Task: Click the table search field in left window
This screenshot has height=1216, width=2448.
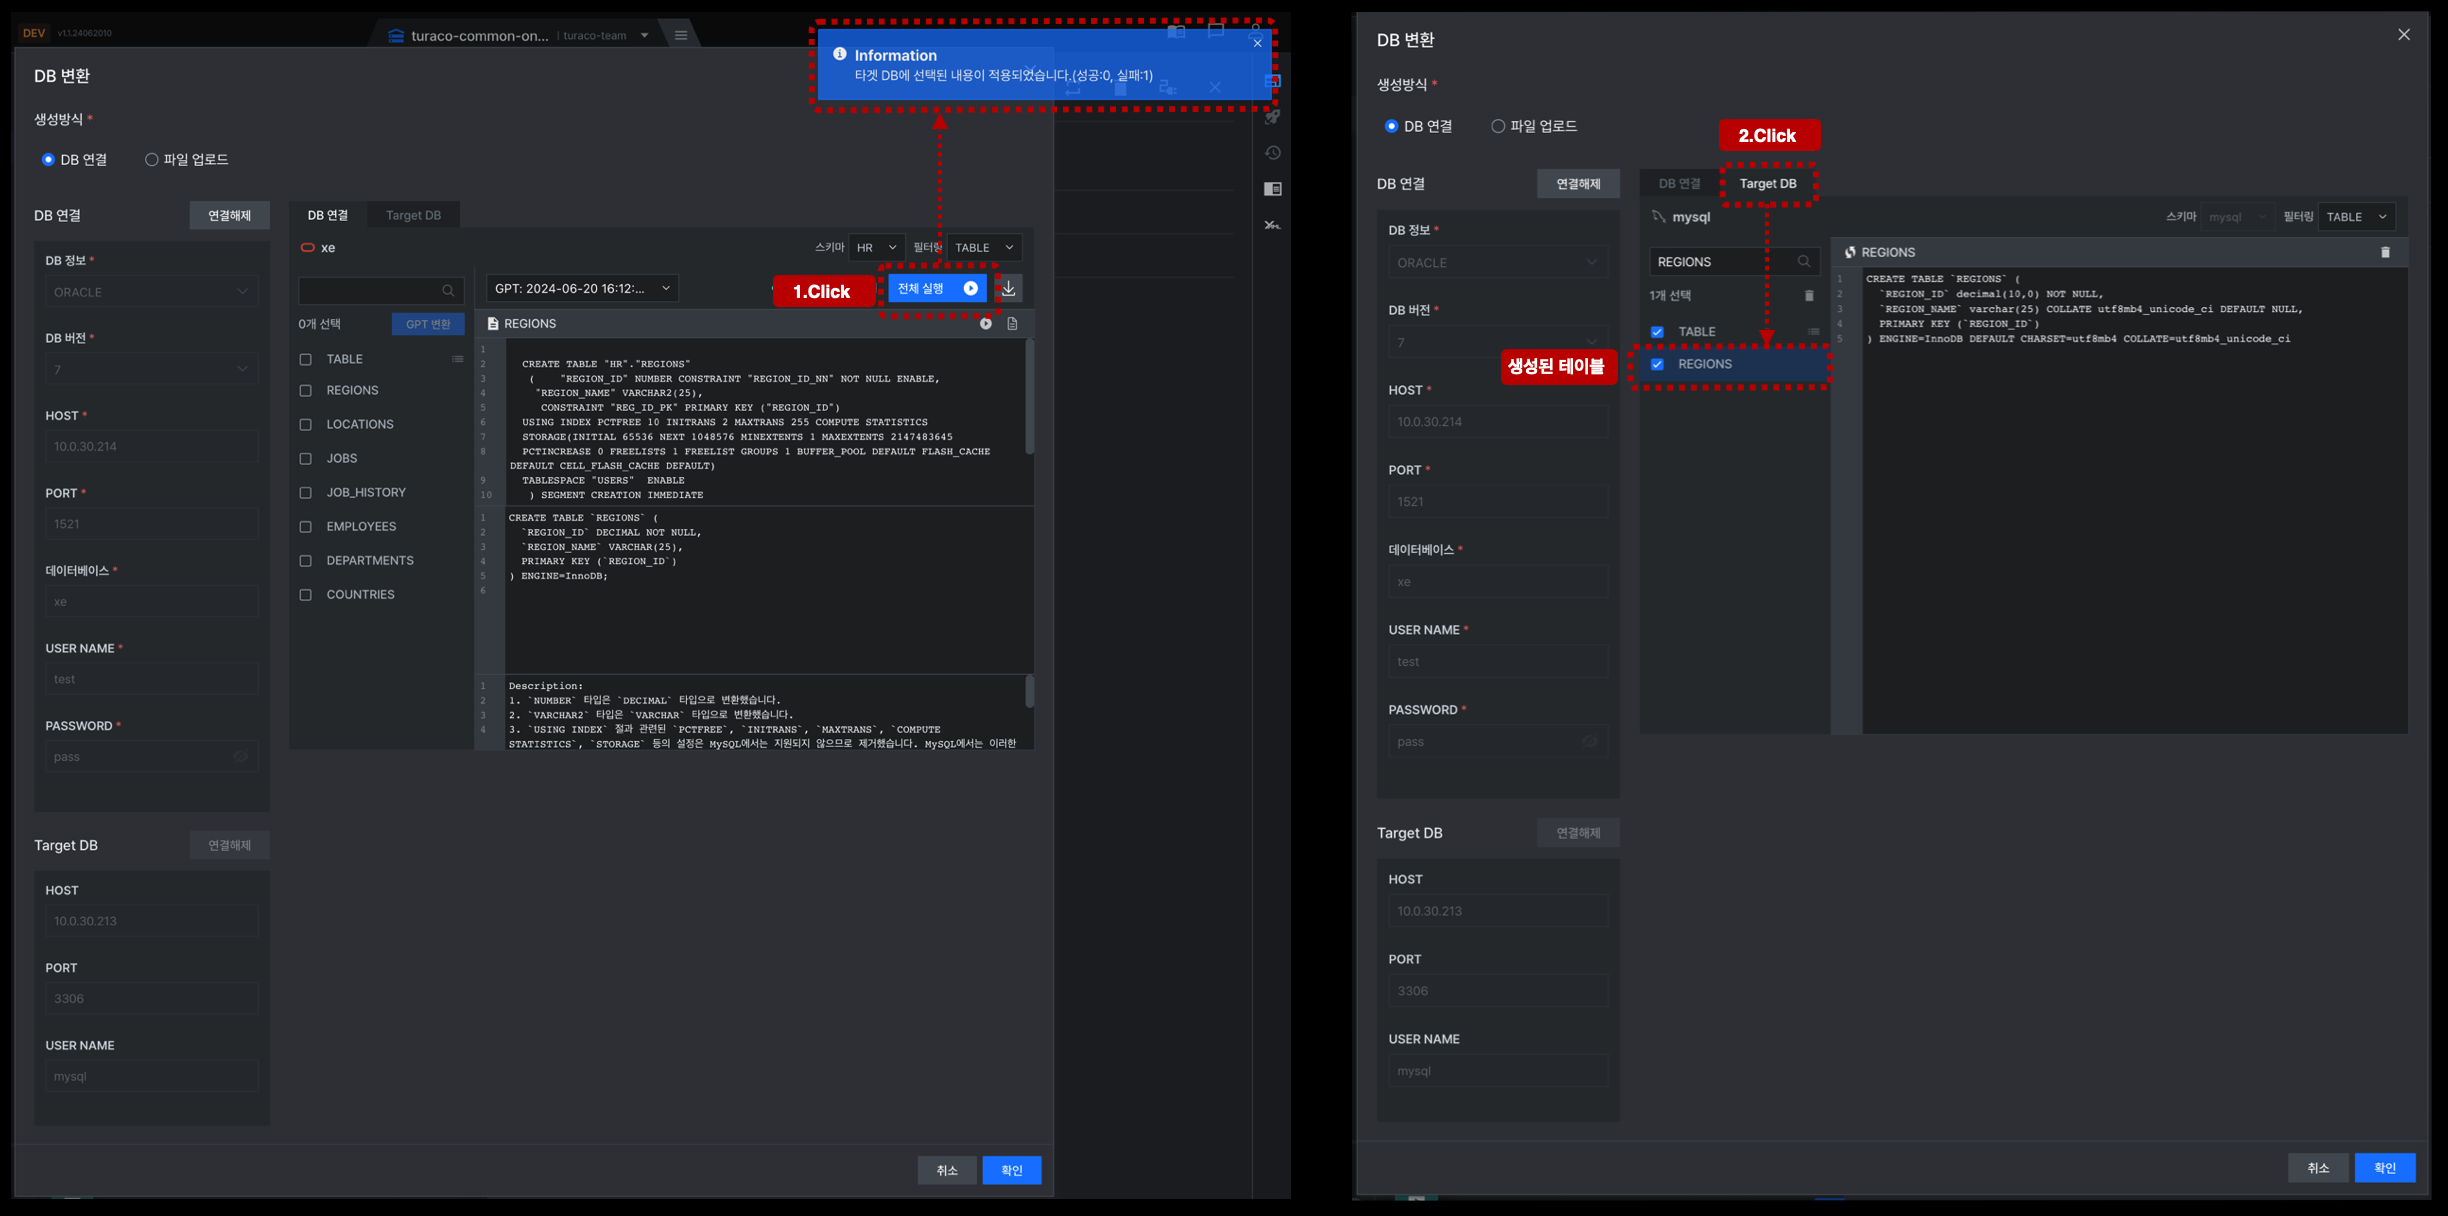Action: [x=381, y=291]
